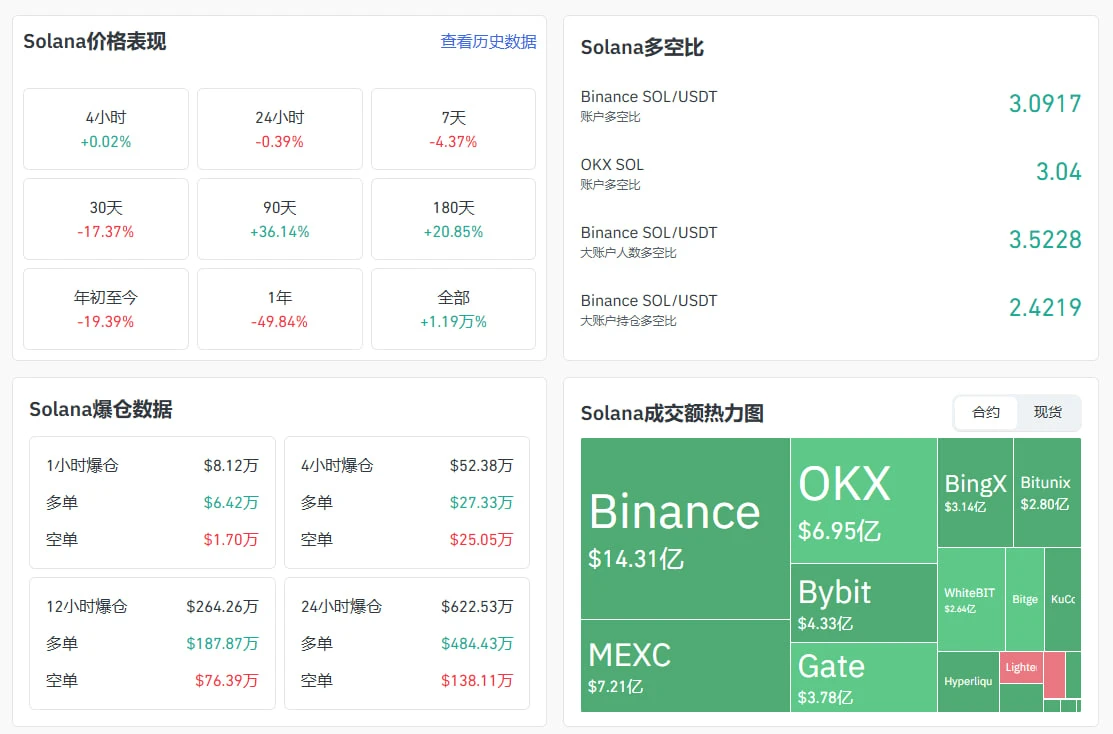Click the 3.0917 long-short ratio value
The image size is (1113, 734).
coord(1045,104)
